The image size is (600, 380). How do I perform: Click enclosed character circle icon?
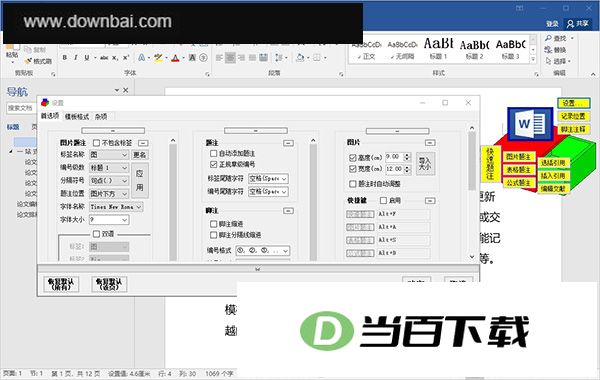204,58
